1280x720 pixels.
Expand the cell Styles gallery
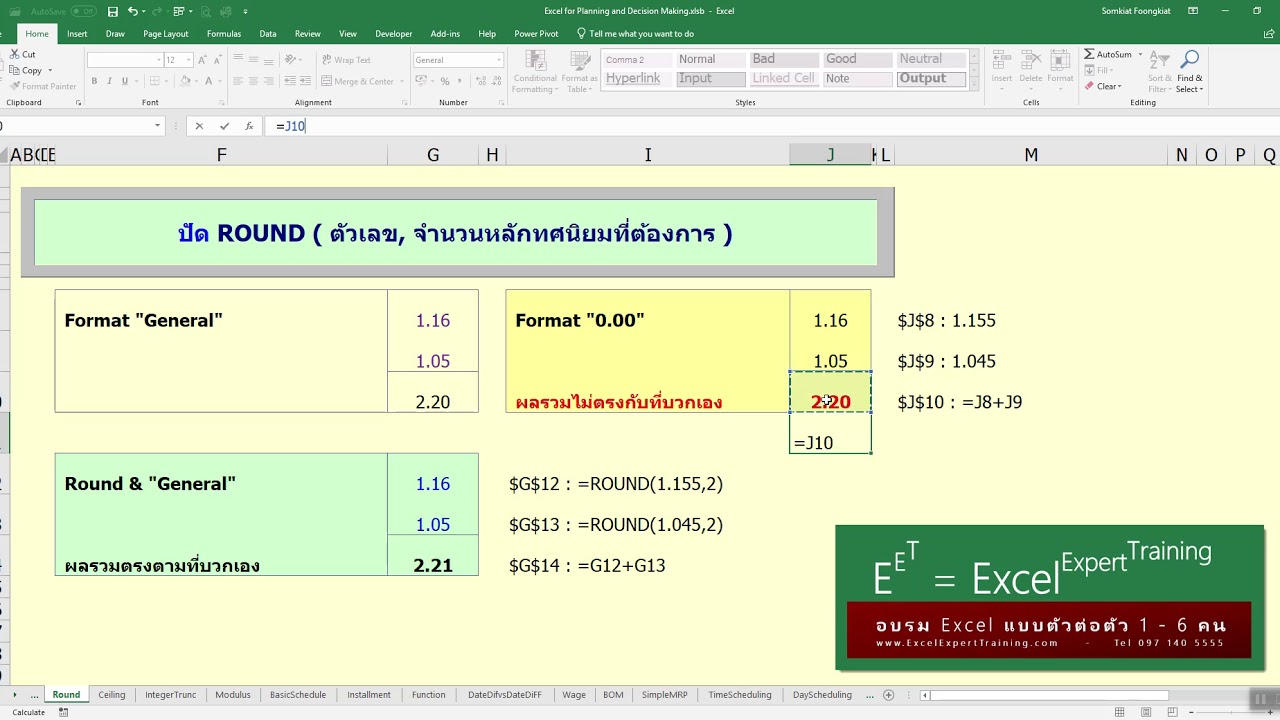click(975, 84)
